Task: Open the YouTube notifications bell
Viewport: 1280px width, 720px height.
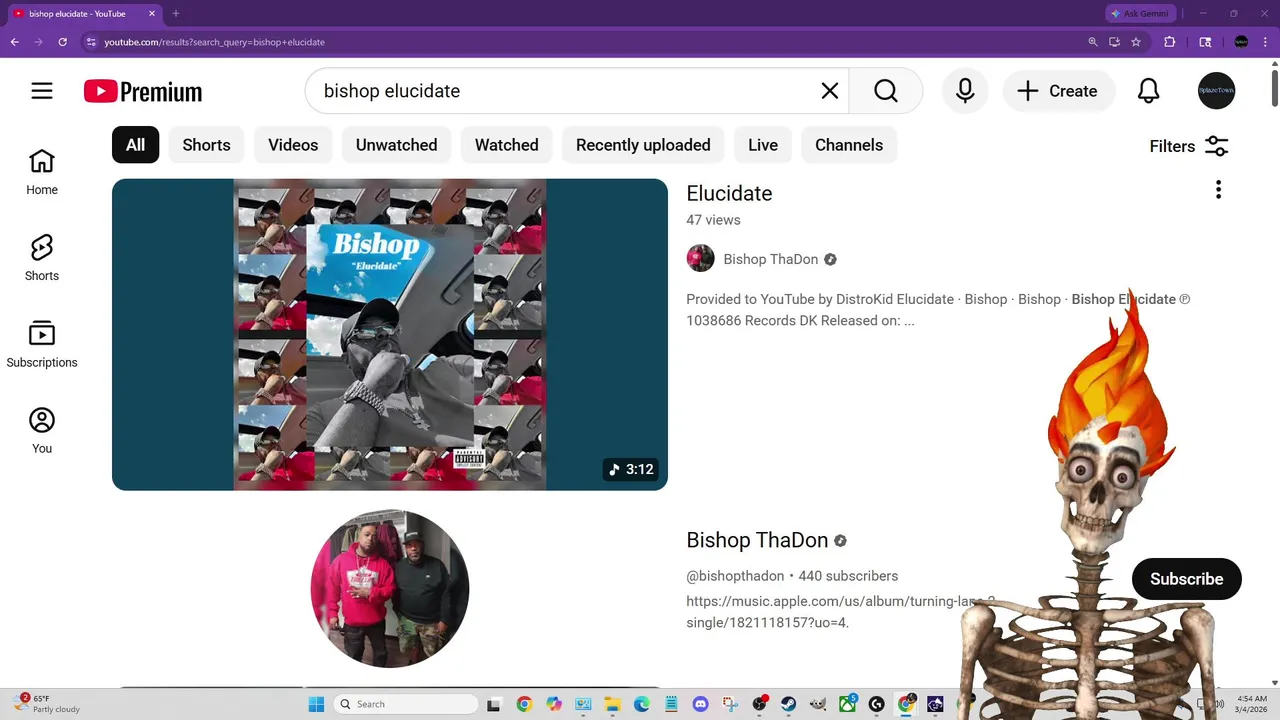Action: (1148, 91)
